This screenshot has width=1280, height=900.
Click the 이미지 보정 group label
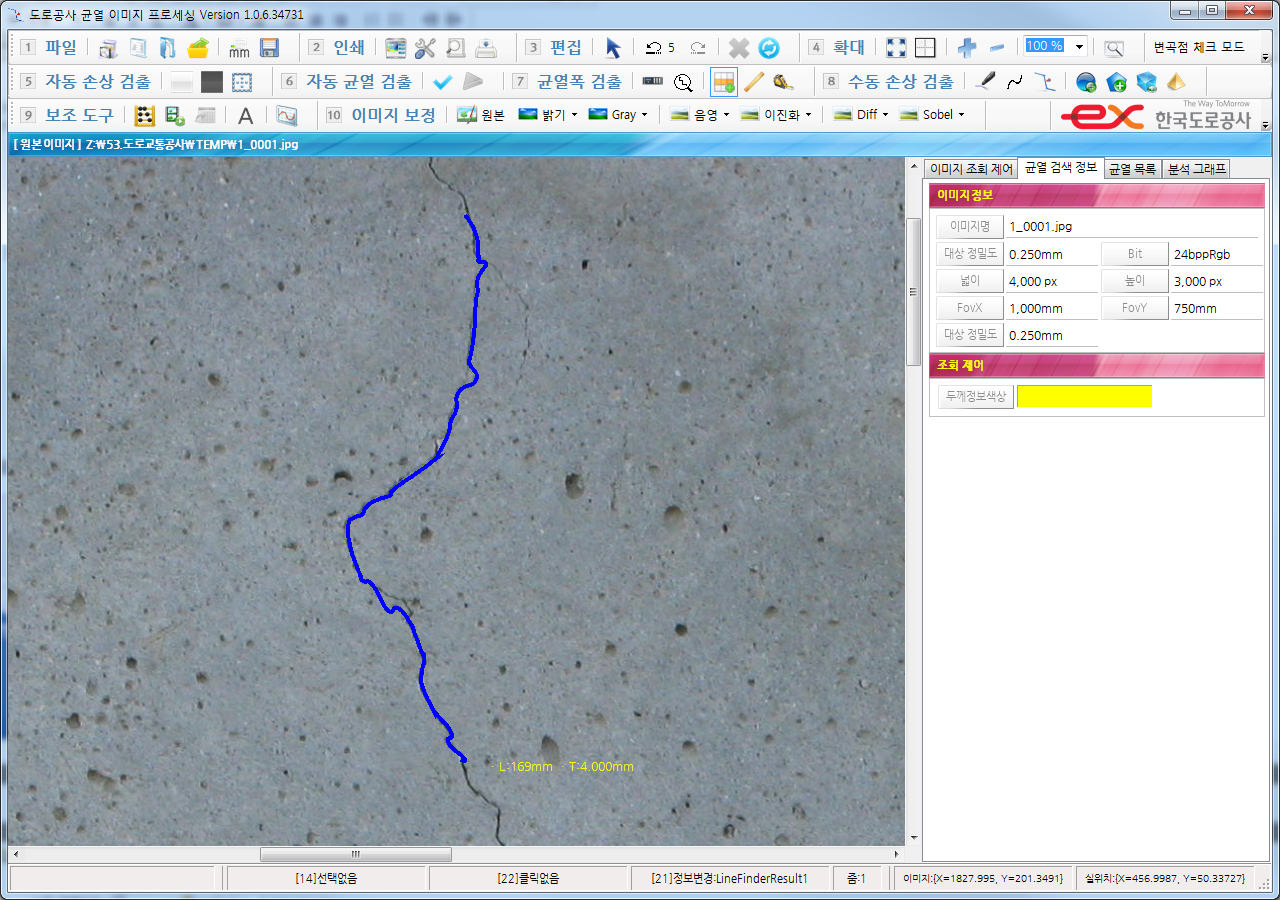point(393,115)
